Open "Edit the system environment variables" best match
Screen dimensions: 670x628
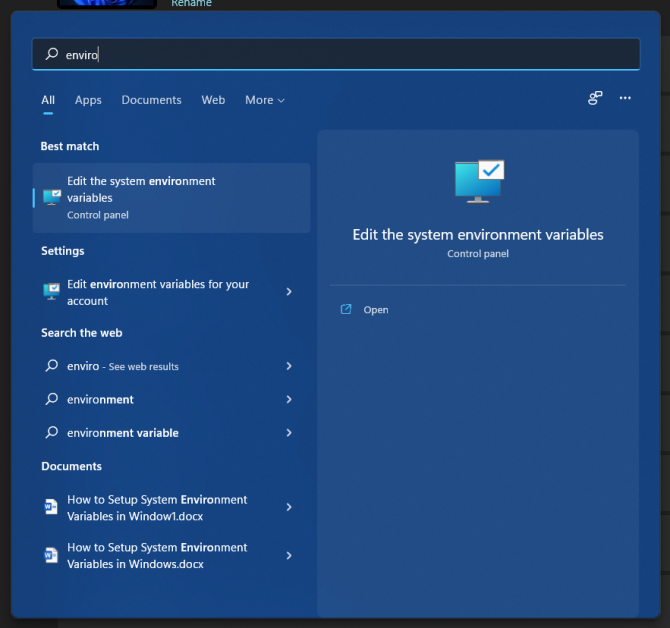tap(170, 197)
